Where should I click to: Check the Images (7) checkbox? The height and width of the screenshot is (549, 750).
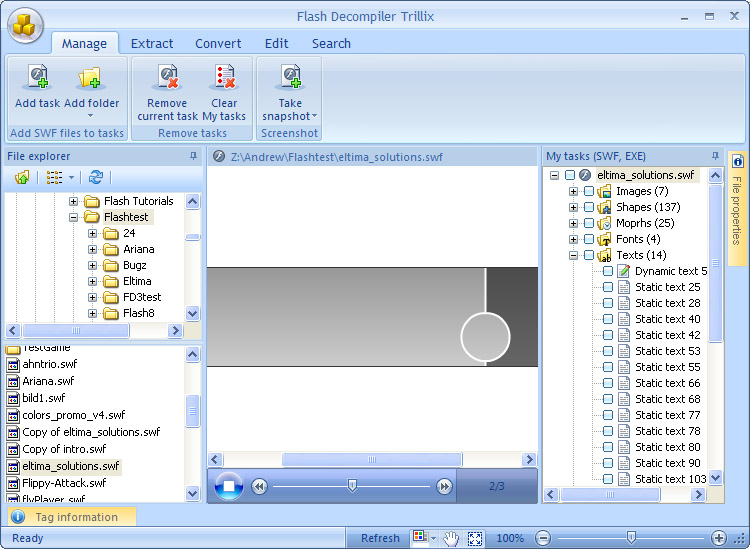pyautogui.click(x=589, y=191)
